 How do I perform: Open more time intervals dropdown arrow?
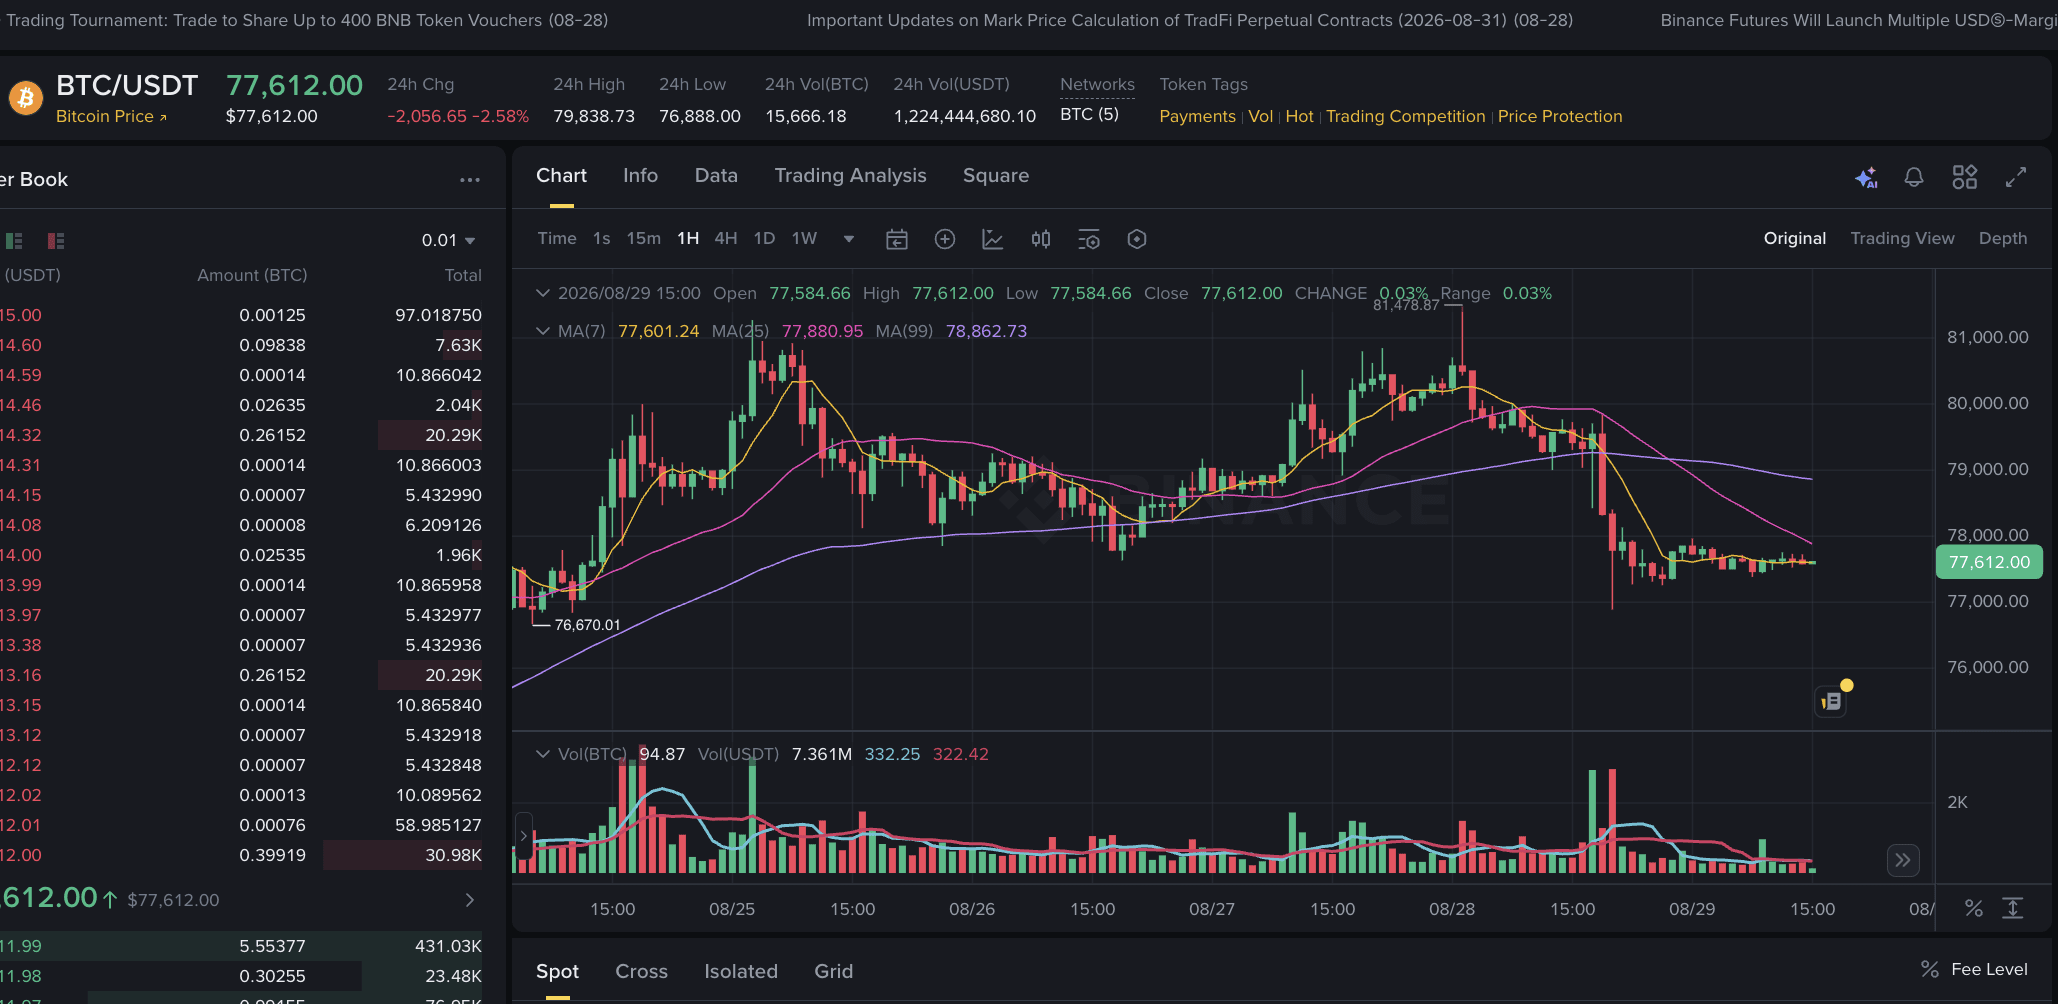click(x=849, y=239)
